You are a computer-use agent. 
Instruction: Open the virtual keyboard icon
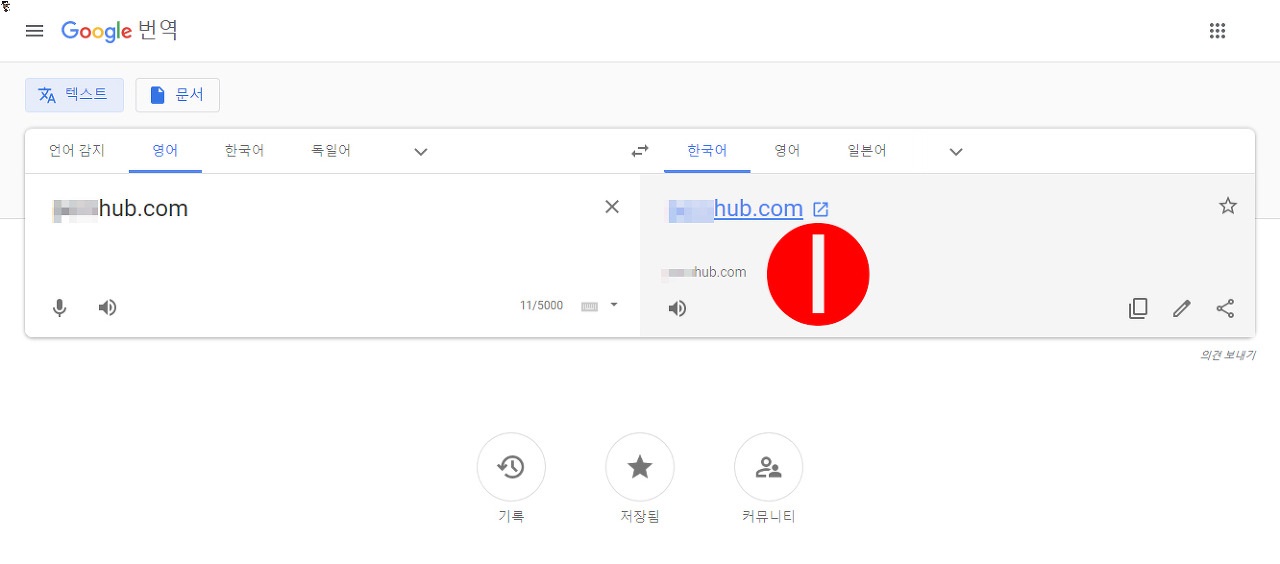pos(589,306)
